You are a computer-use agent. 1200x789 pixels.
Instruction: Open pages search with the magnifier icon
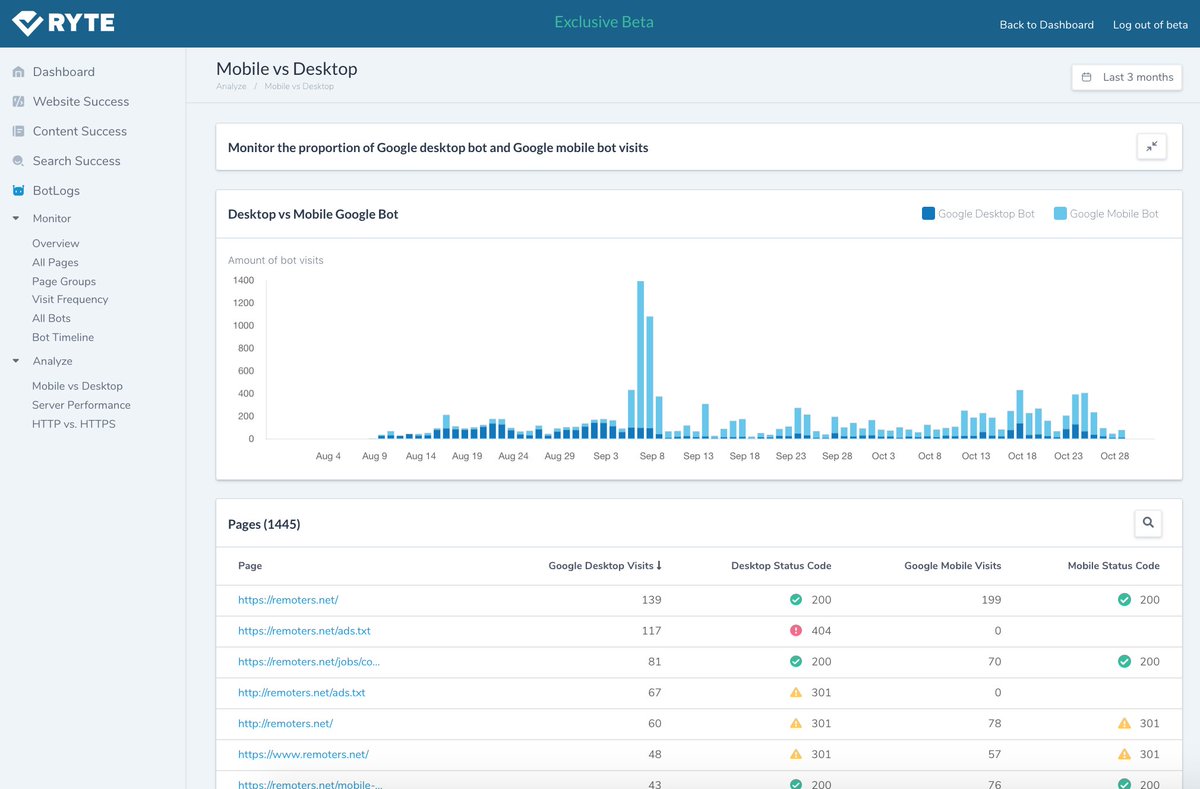1148,522
